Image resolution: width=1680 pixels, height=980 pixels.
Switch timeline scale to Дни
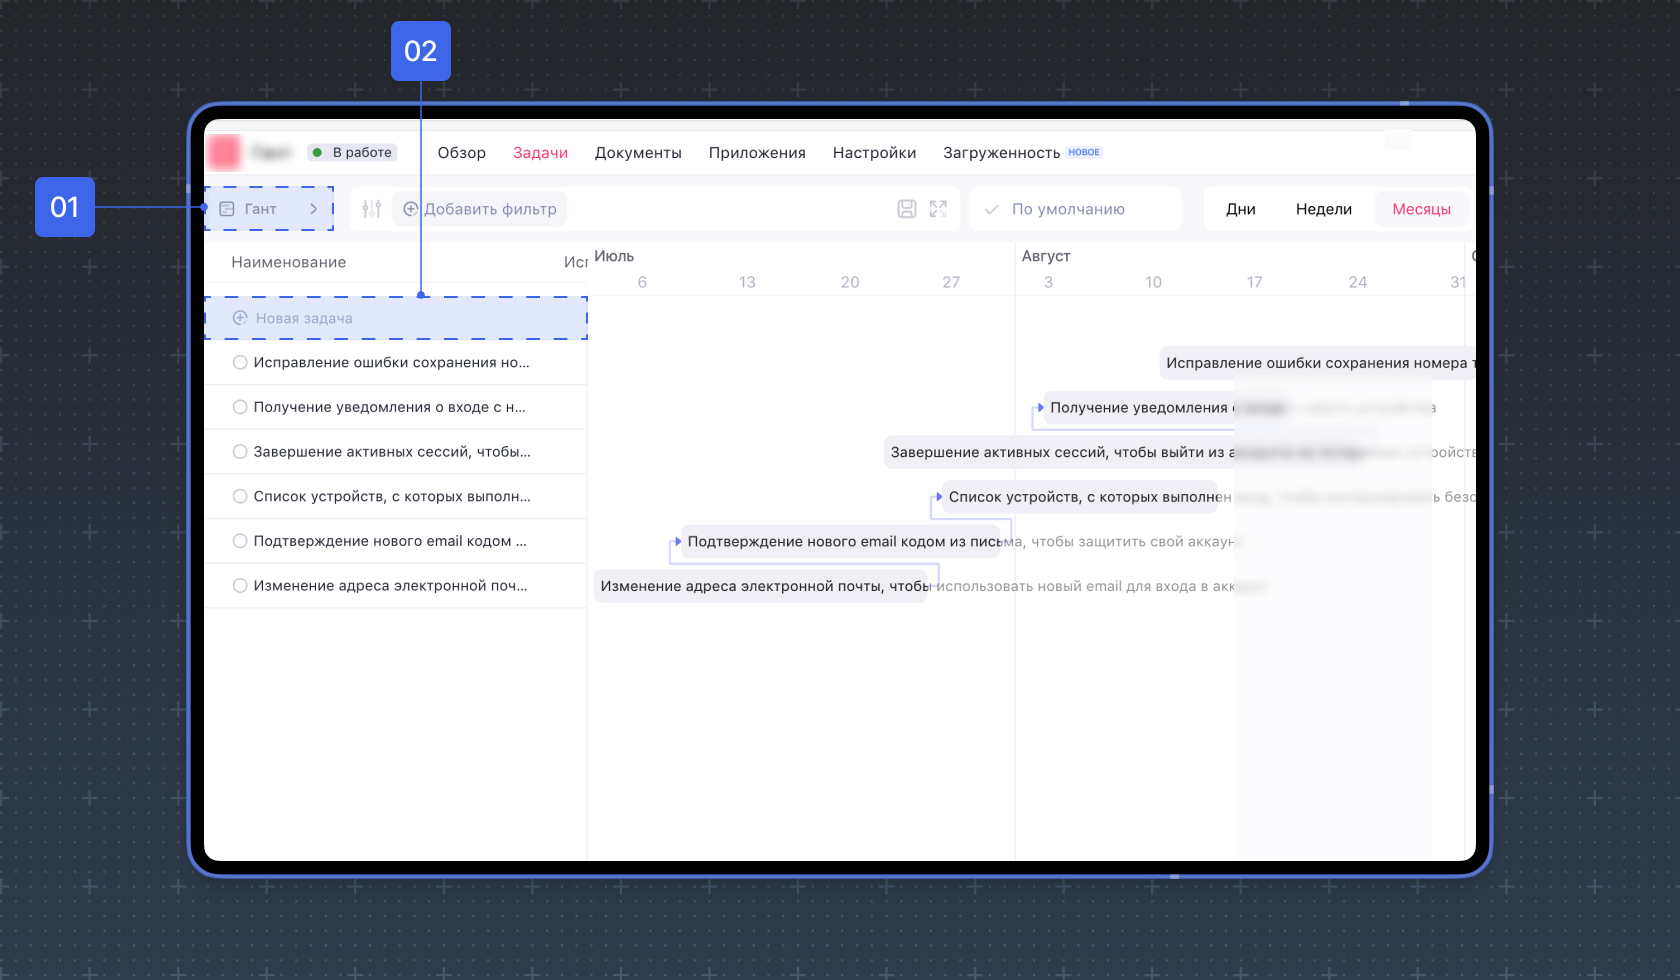[1241, 209]
